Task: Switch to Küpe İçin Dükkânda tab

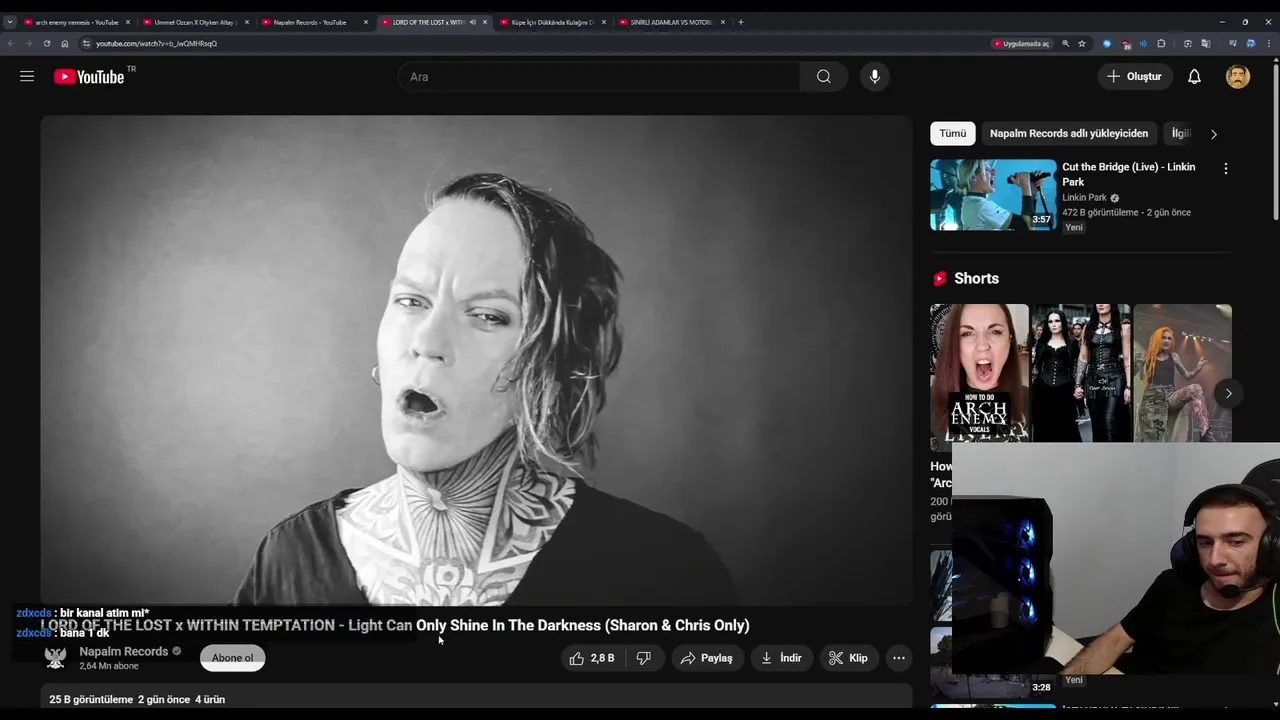Action: point(552,22)
